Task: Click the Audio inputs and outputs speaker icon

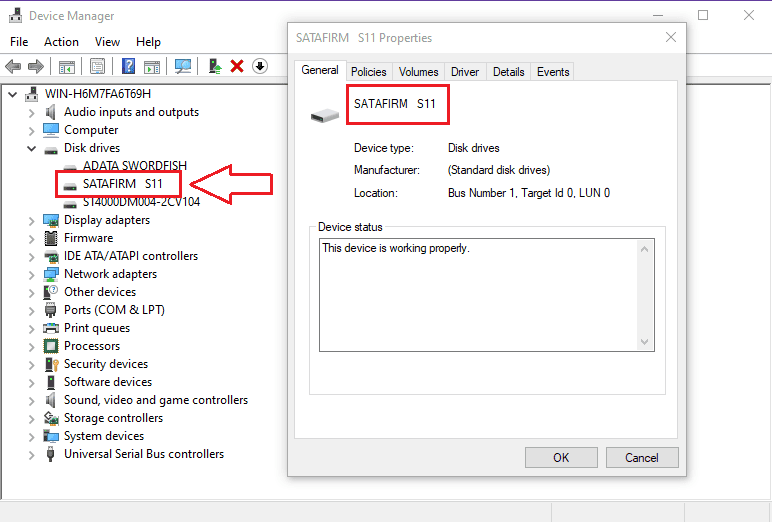Action: pos(50,112)
